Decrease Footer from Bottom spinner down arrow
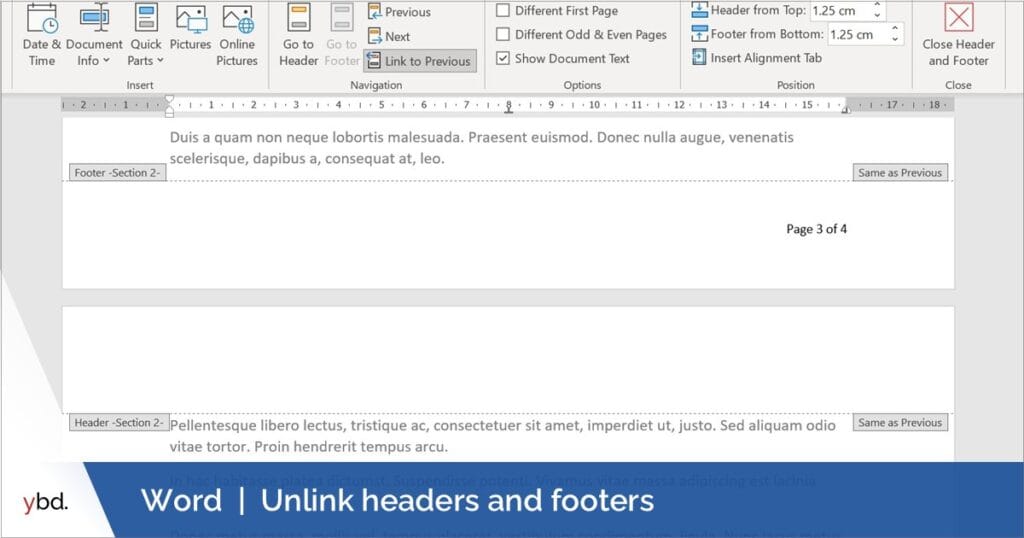Viewport: 1024px width, 538px height. 895,39
